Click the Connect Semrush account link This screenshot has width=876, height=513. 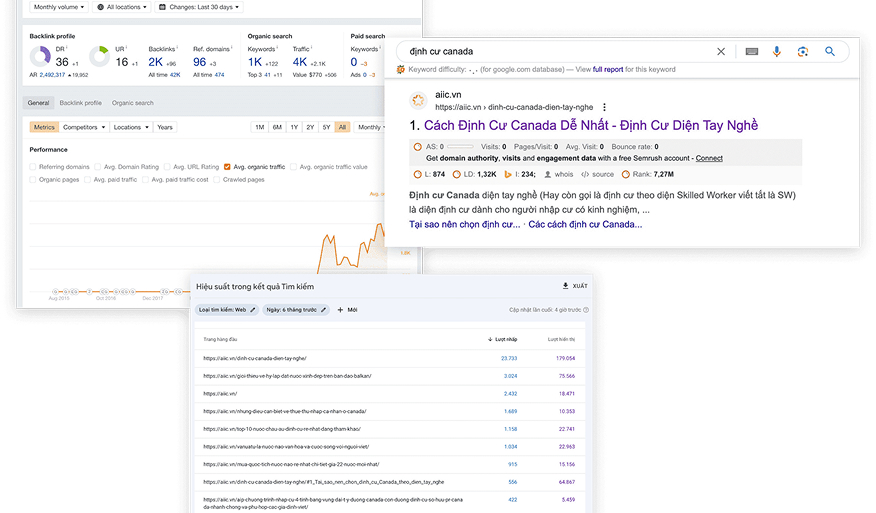(x=709, y=158)
